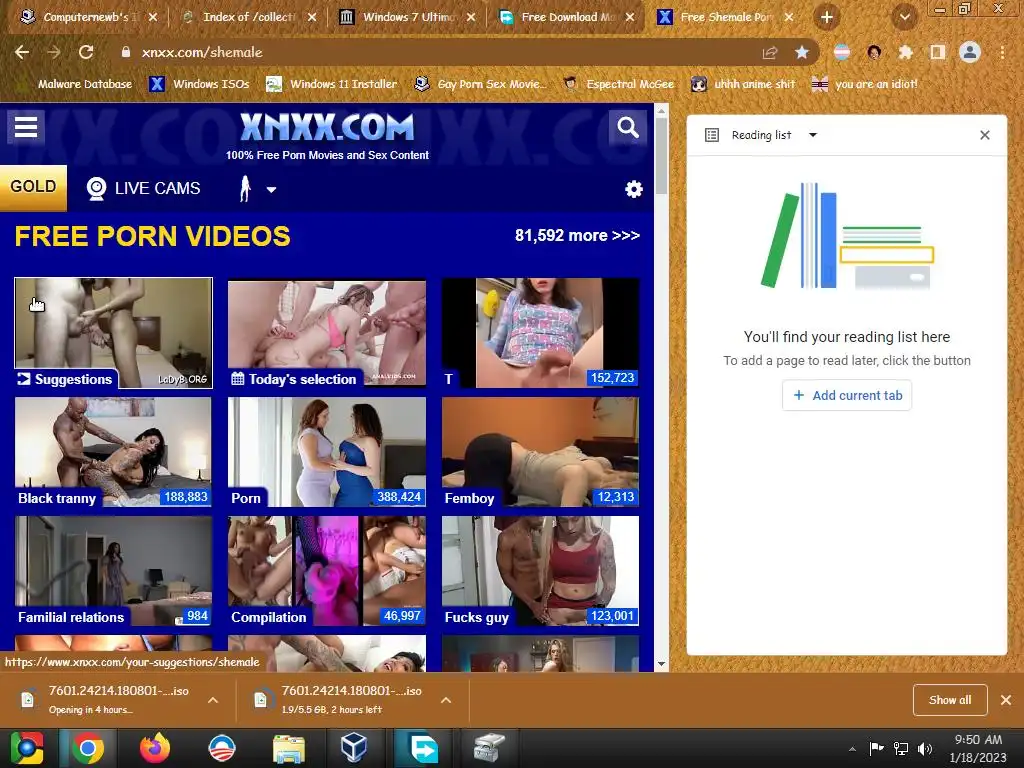Screen dimensions: 1024x768
Task: Open the VirtualBox cube taskbar icon
Action: point(354,748)
